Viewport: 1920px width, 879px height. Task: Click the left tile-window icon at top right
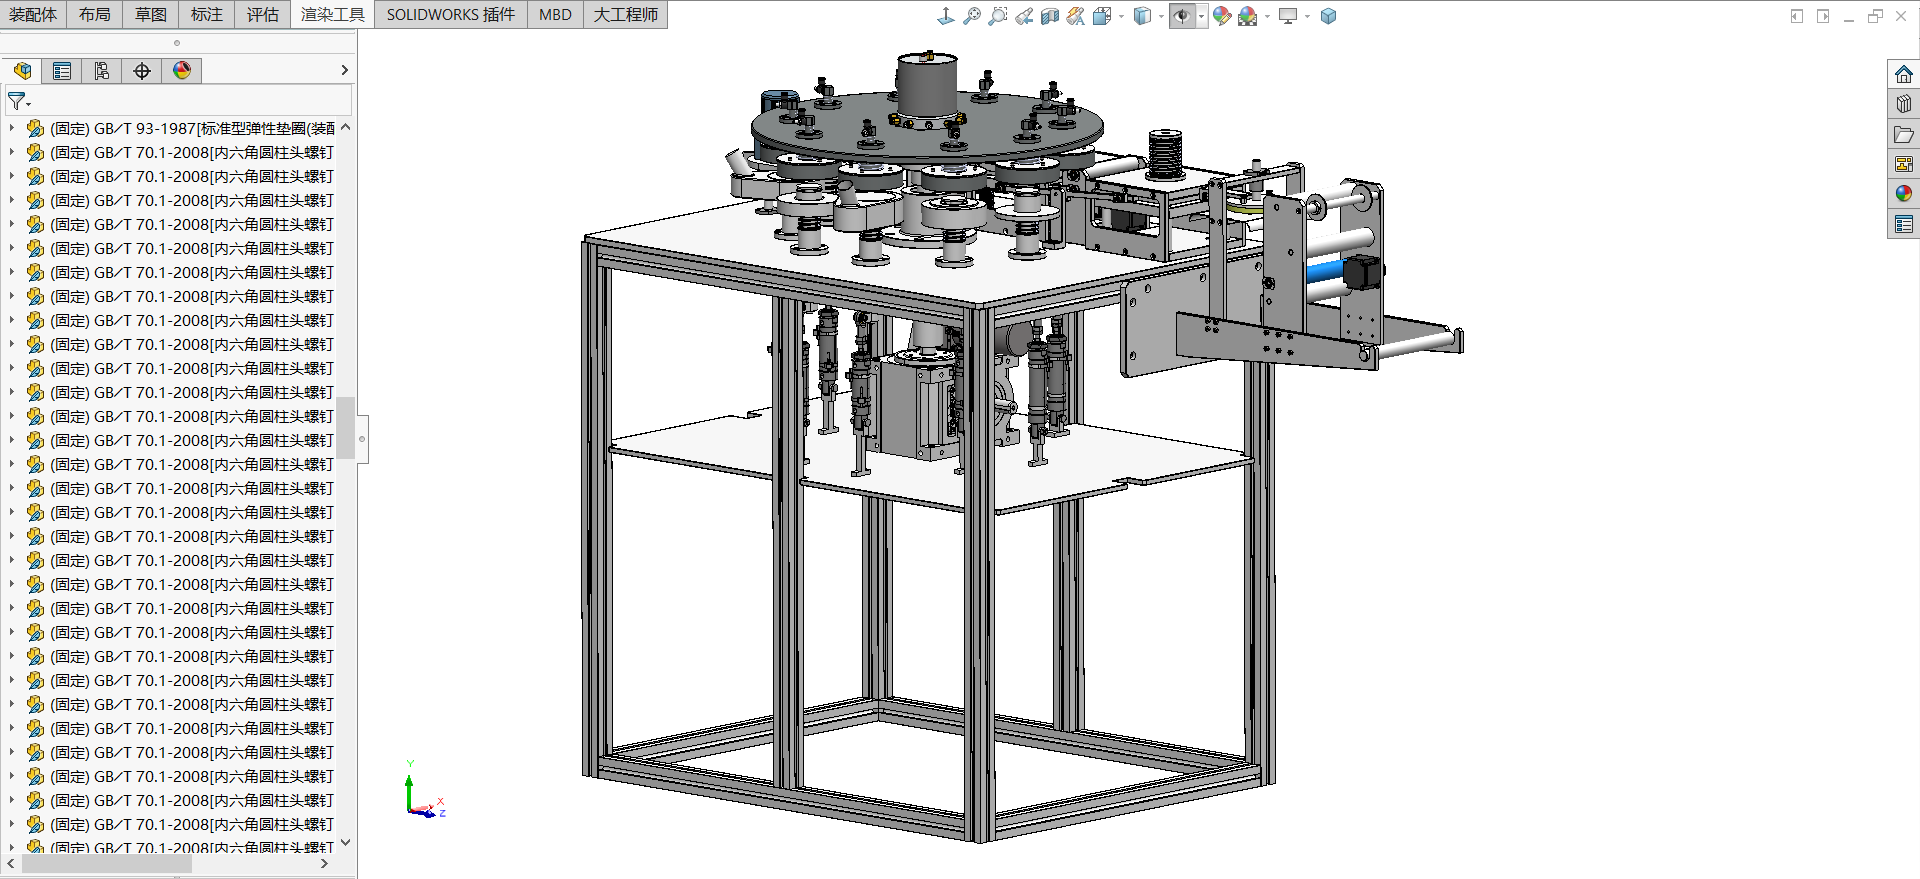click(1797, 16)
